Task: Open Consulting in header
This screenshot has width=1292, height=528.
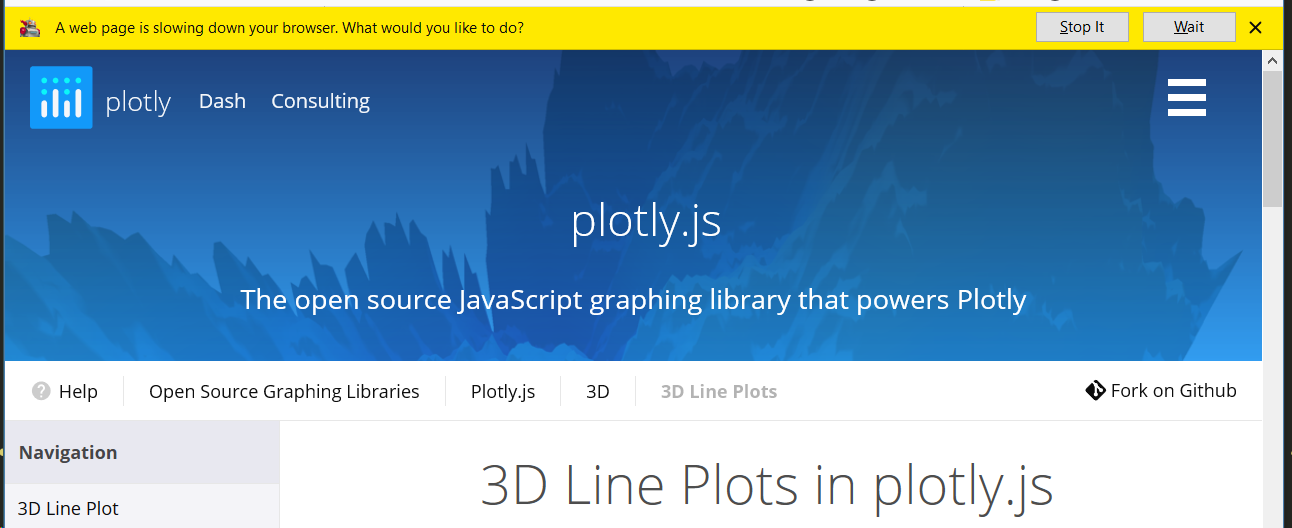Action: 321,101
